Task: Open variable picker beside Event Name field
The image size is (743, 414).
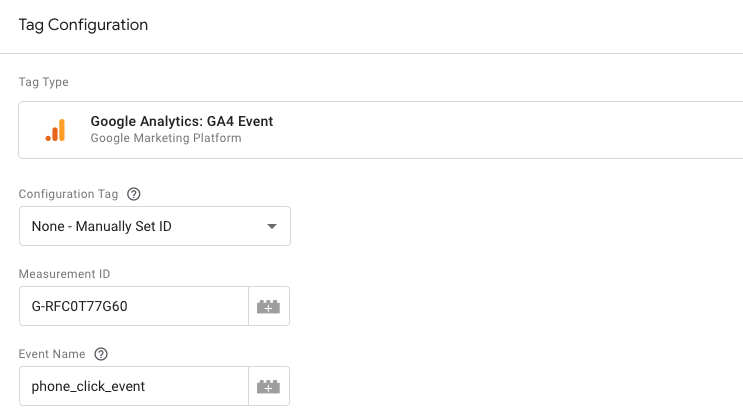Action: 268,386
